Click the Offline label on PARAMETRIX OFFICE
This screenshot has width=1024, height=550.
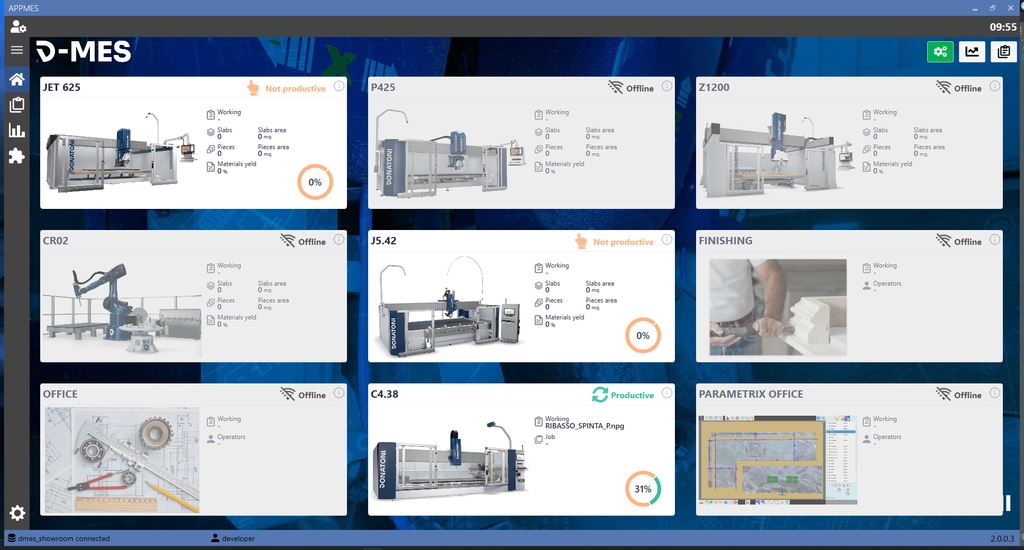[968, 395]
